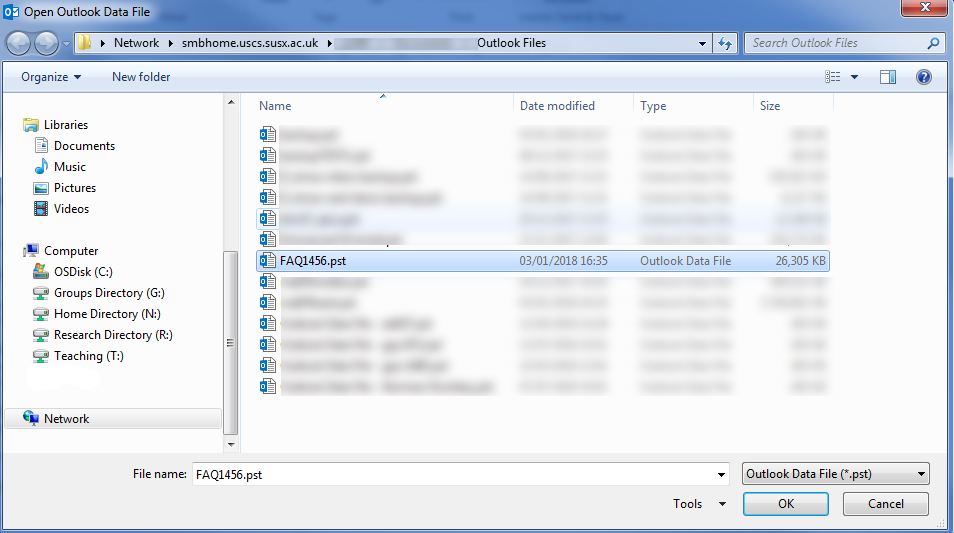Select Network in the navigation pane
The image size is (954, 533).
click(66, 419)
